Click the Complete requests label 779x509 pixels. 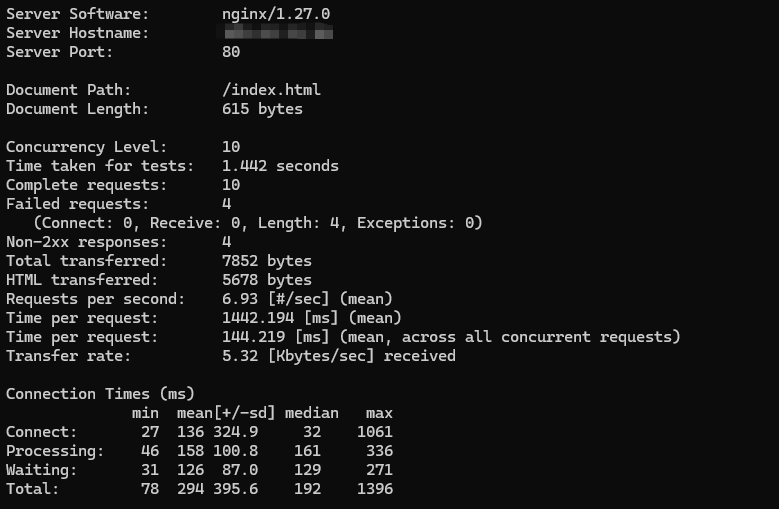pos(86,185)
